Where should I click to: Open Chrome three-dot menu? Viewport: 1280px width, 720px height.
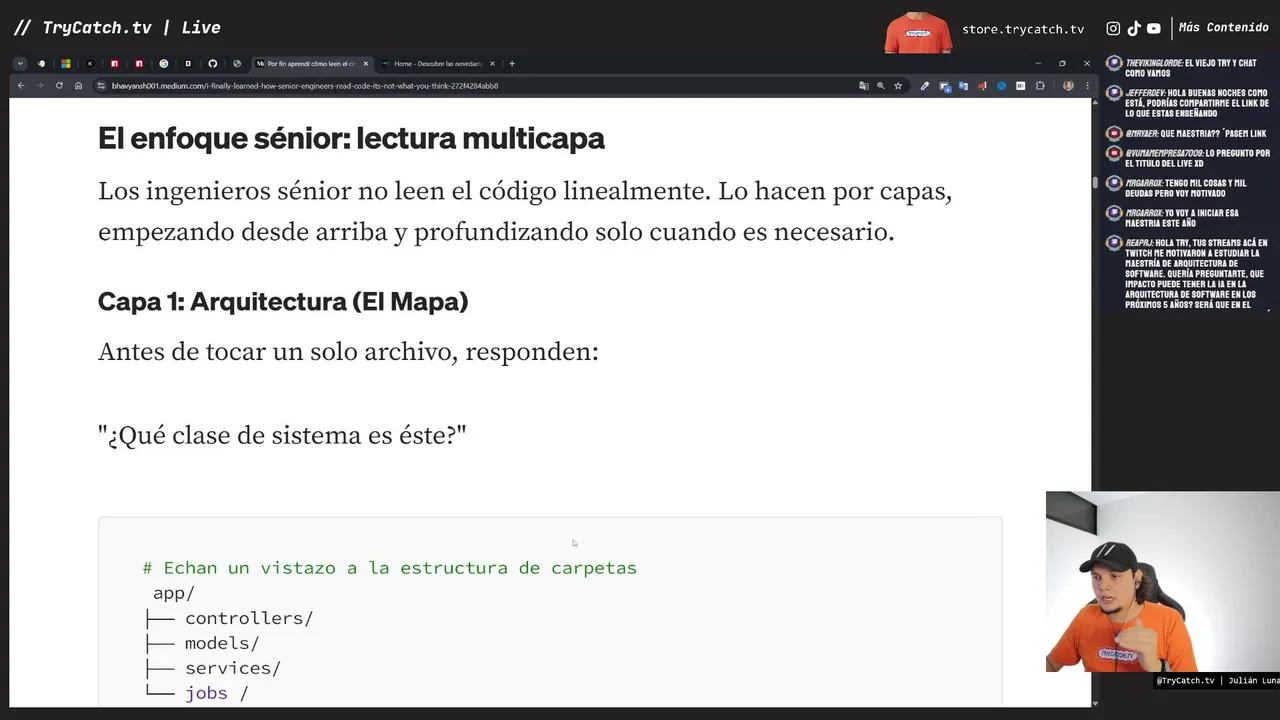pos(1087,86)
